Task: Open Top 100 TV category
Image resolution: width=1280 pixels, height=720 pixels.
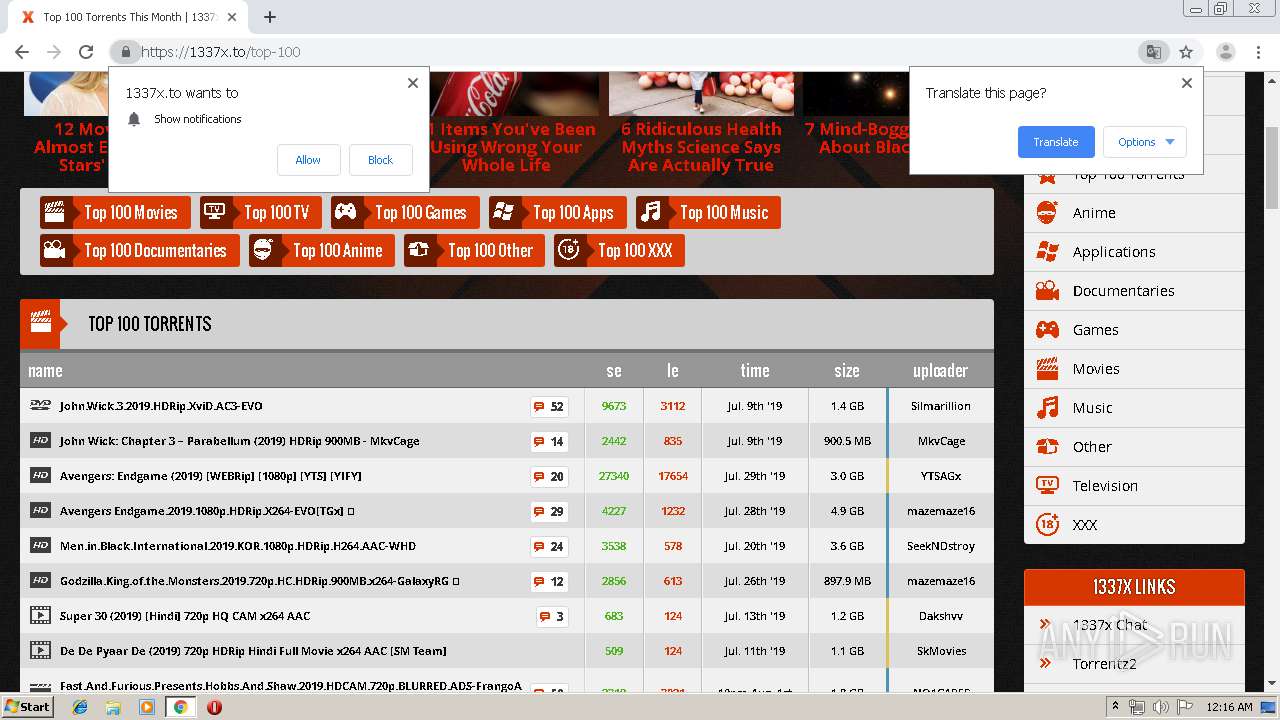Action: (x=259, y=212)
